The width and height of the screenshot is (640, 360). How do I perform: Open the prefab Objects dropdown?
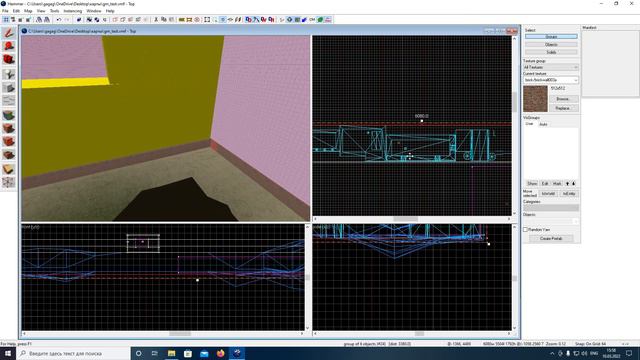(551, 221)
